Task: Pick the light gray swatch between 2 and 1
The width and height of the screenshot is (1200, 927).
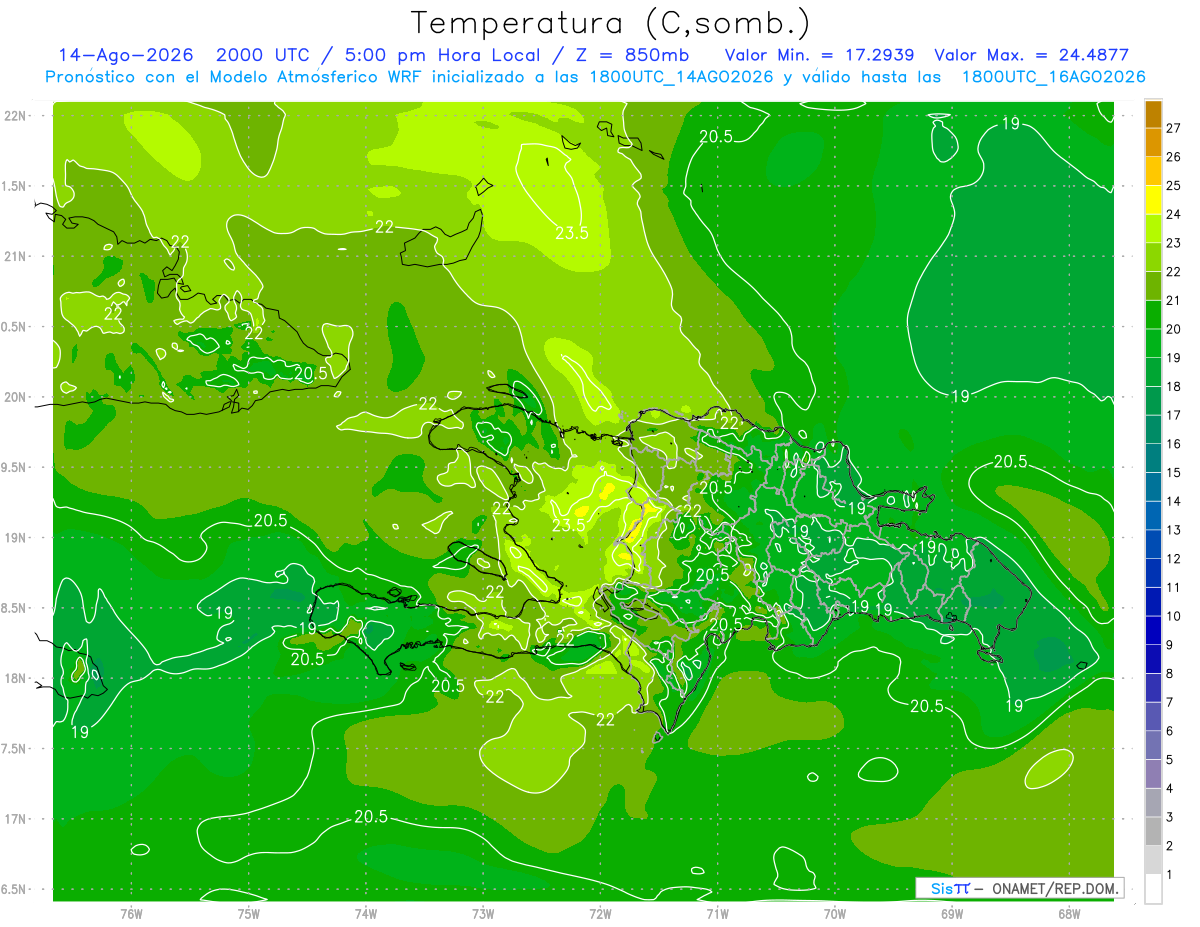Action: (x=1153, y=860)
